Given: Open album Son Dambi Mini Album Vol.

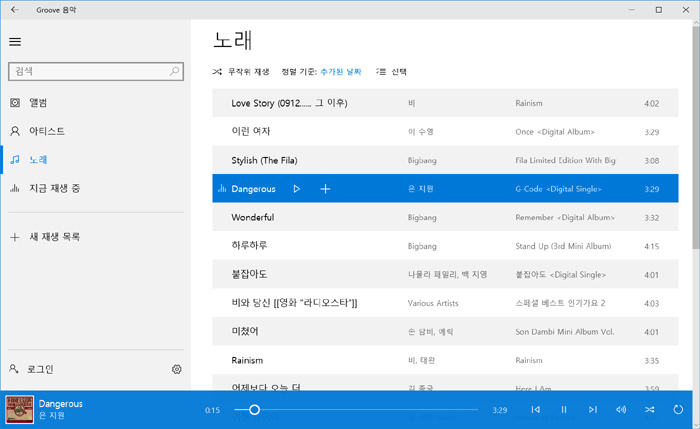Looking at the screenshot, I should pos(565,332).
